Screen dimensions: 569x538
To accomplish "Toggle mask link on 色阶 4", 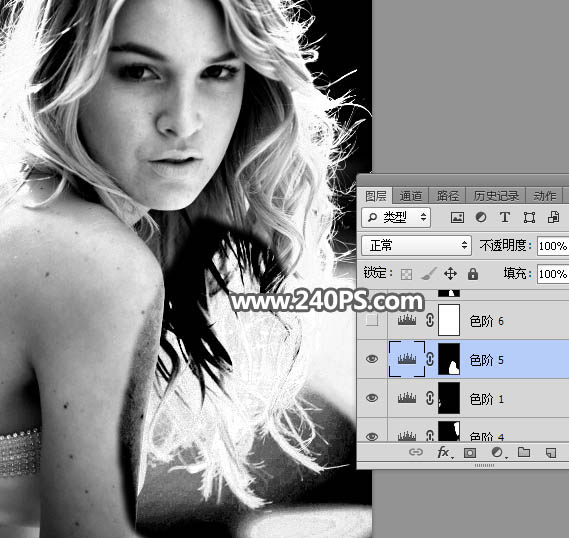I will [x=430, y=435].
